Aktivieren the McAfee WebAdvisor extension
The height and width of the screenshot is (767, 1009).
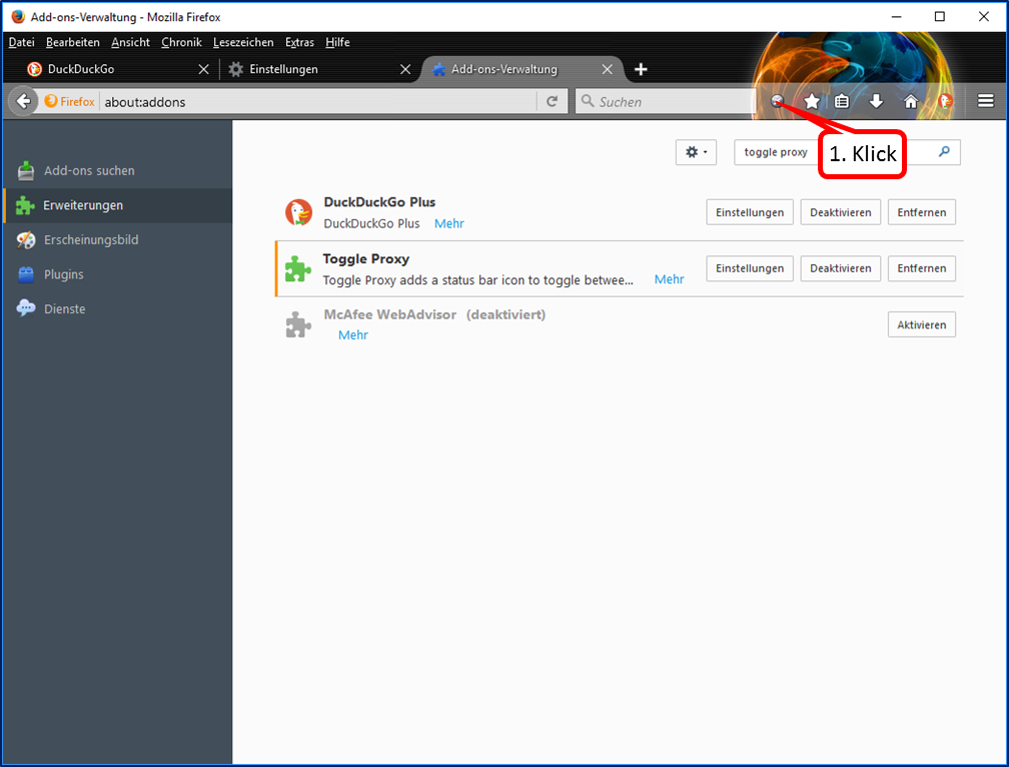(x=921, y=325)
